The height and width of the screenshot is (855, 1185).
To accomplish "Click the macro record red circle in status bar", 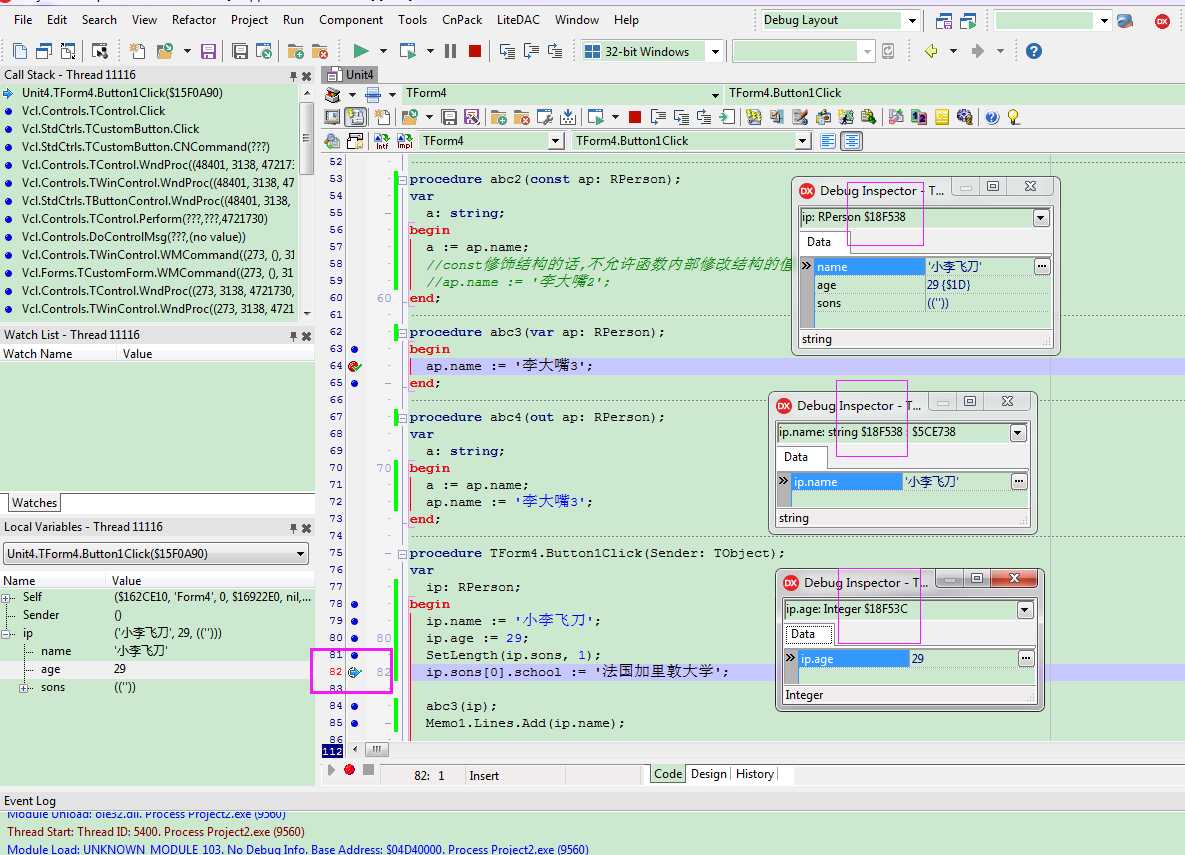I will click(349, 770).
